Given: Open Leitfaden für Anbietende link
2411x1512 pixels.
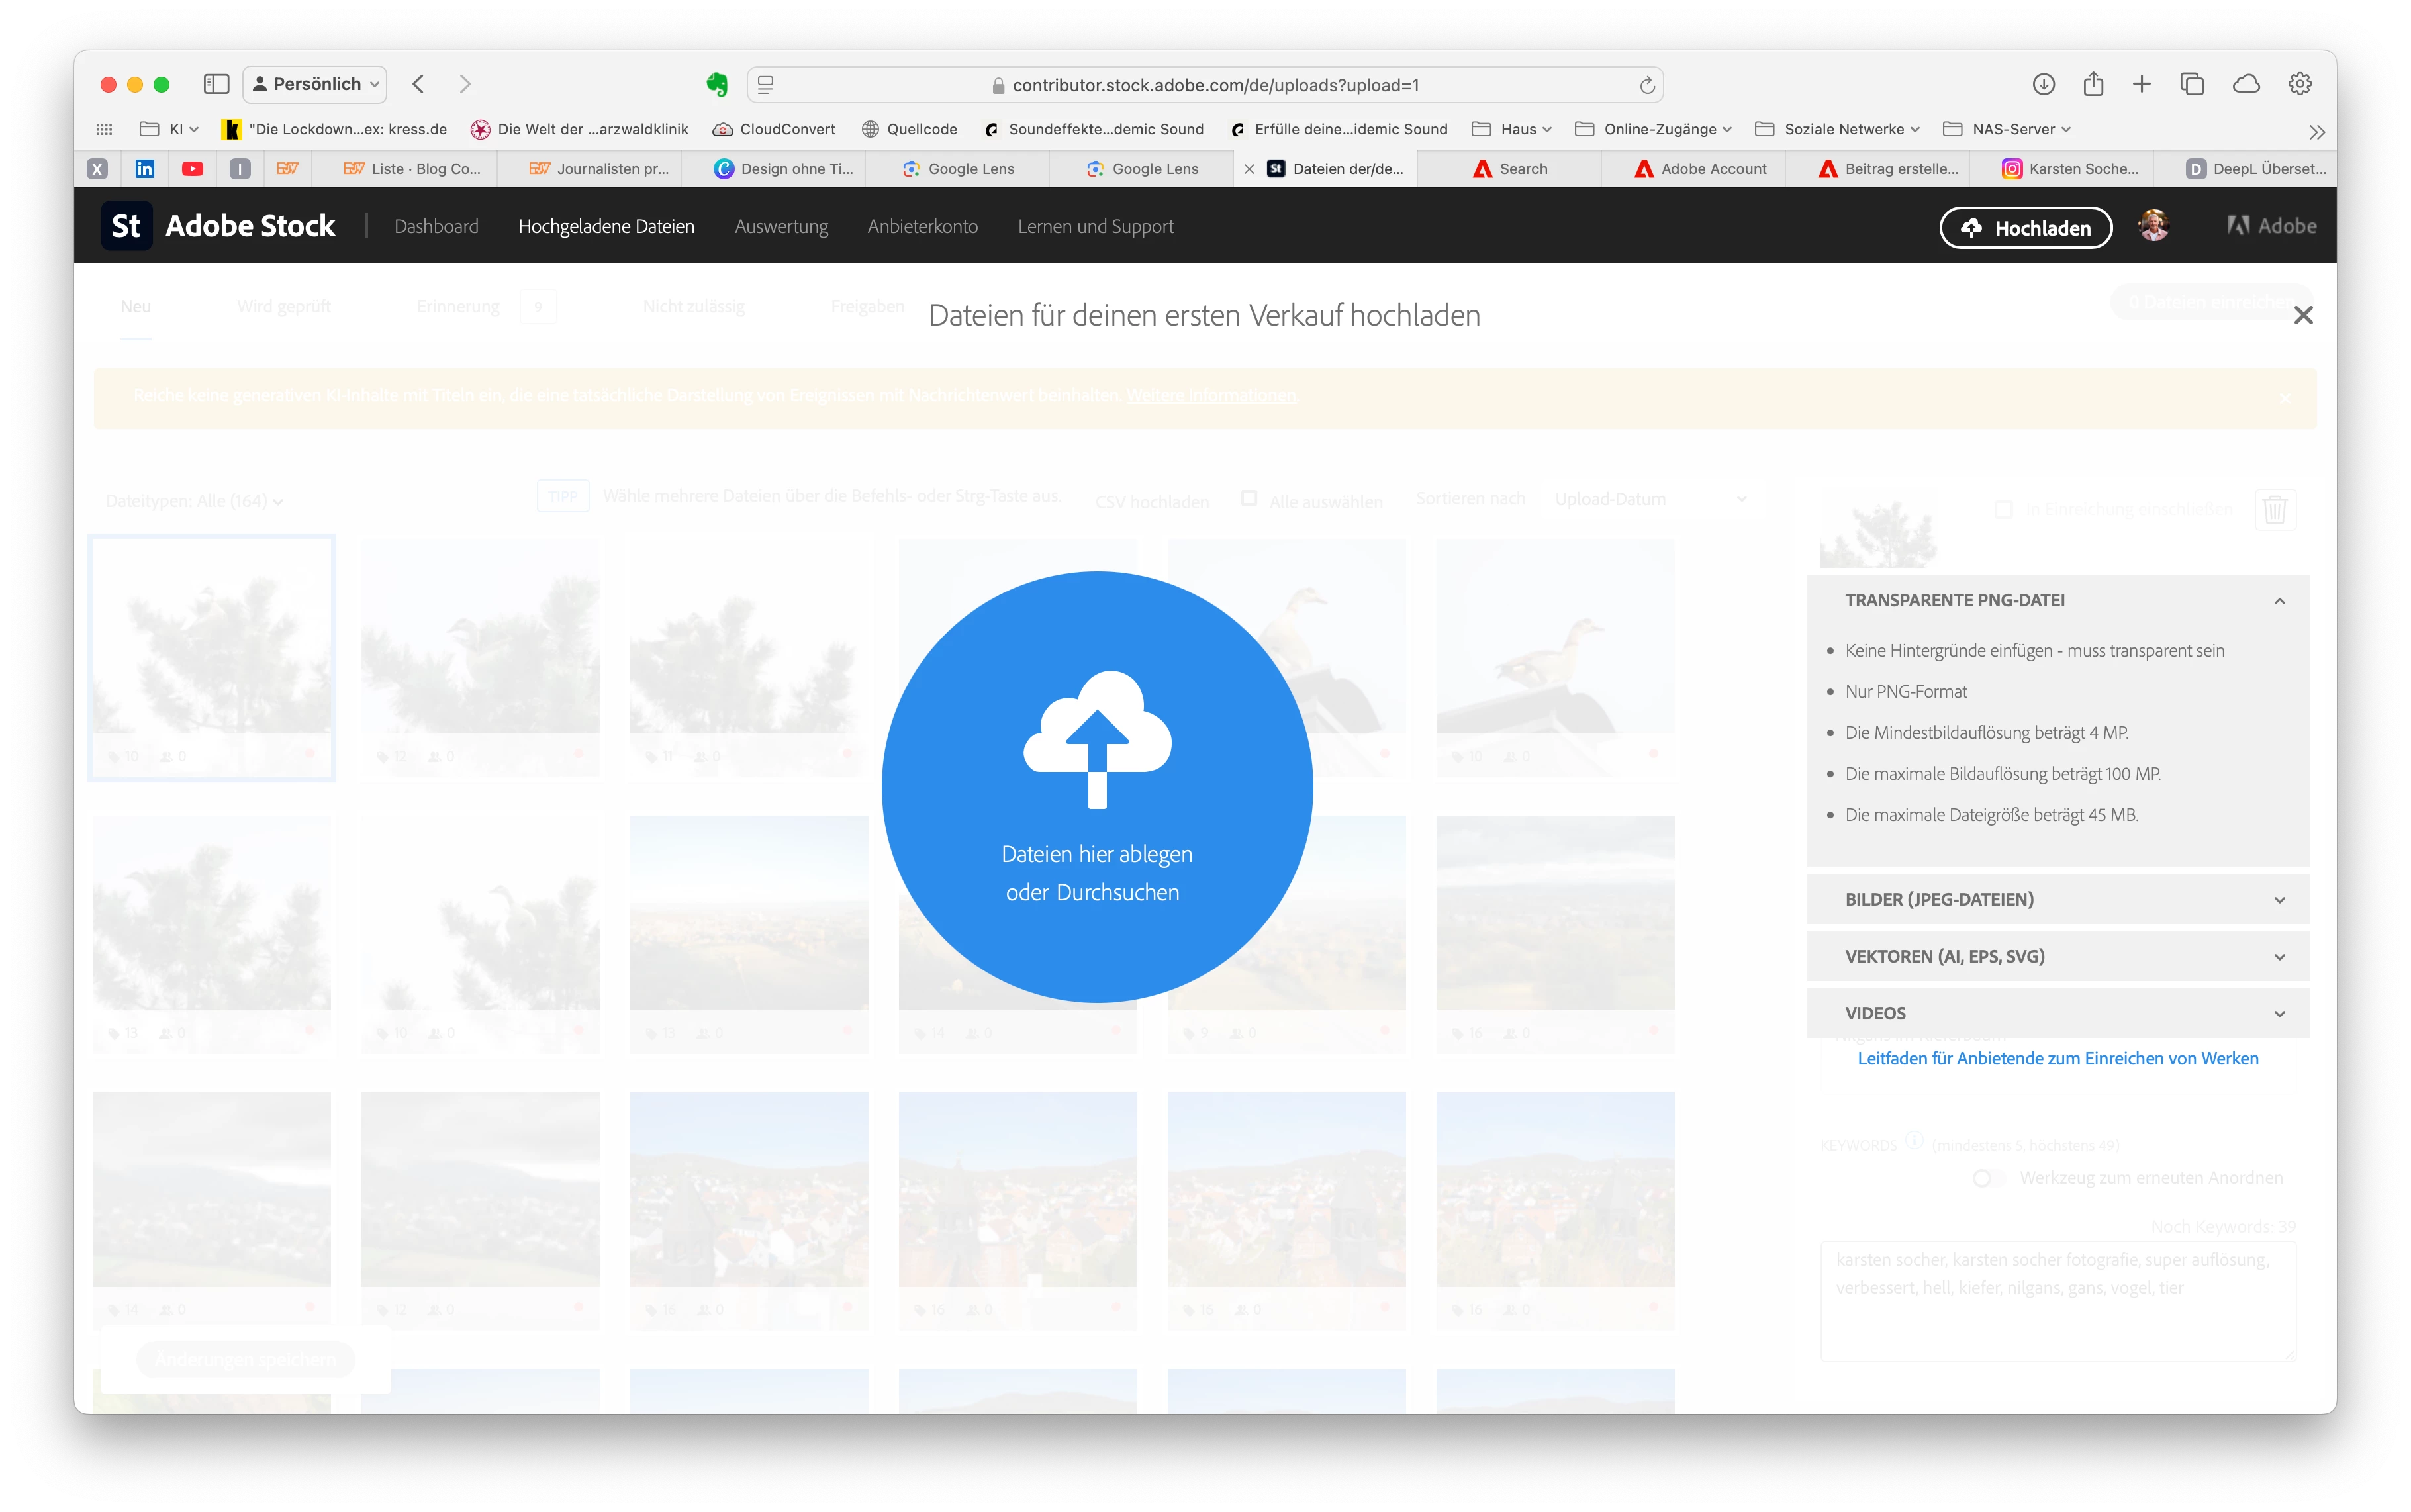Looking at the screenshot, I should coord(2057,1058).
